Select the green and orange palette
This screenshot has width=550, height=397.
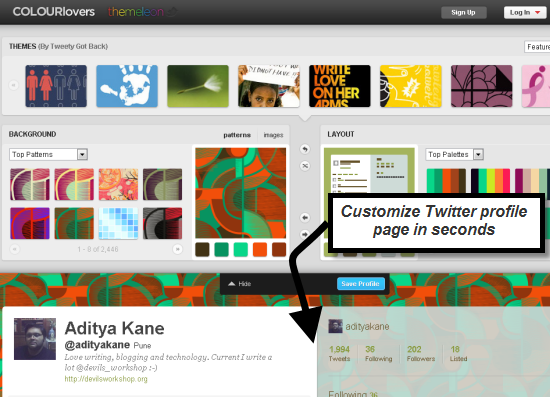[446, 181]
